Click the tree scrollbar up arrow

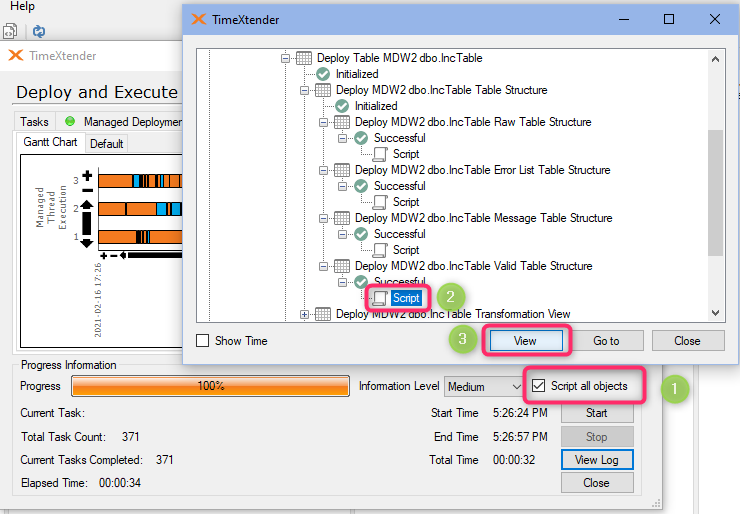point(715,59)
